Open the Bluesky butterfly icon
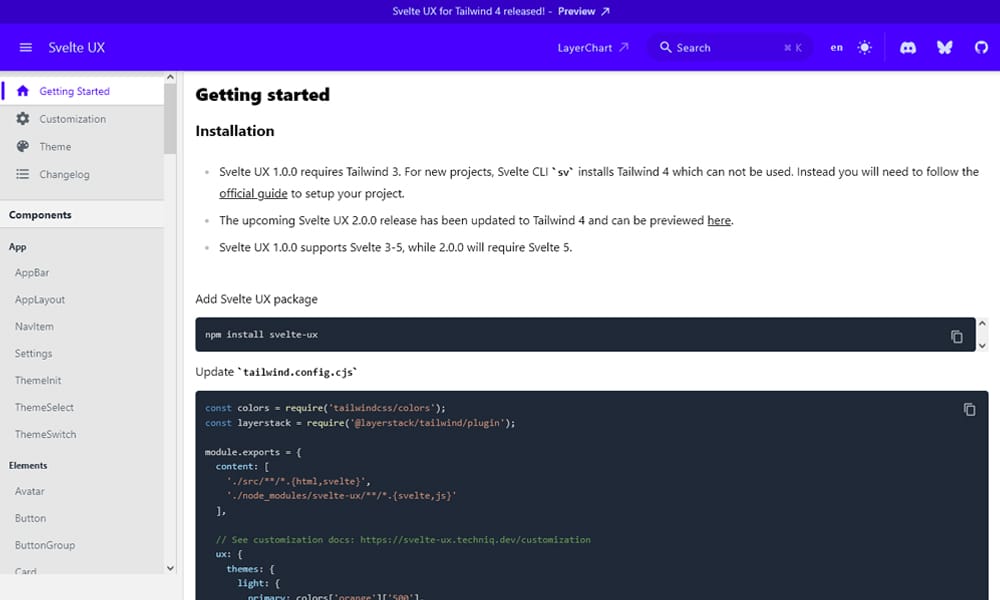The image size is (1000, 600). coord(945,47)
